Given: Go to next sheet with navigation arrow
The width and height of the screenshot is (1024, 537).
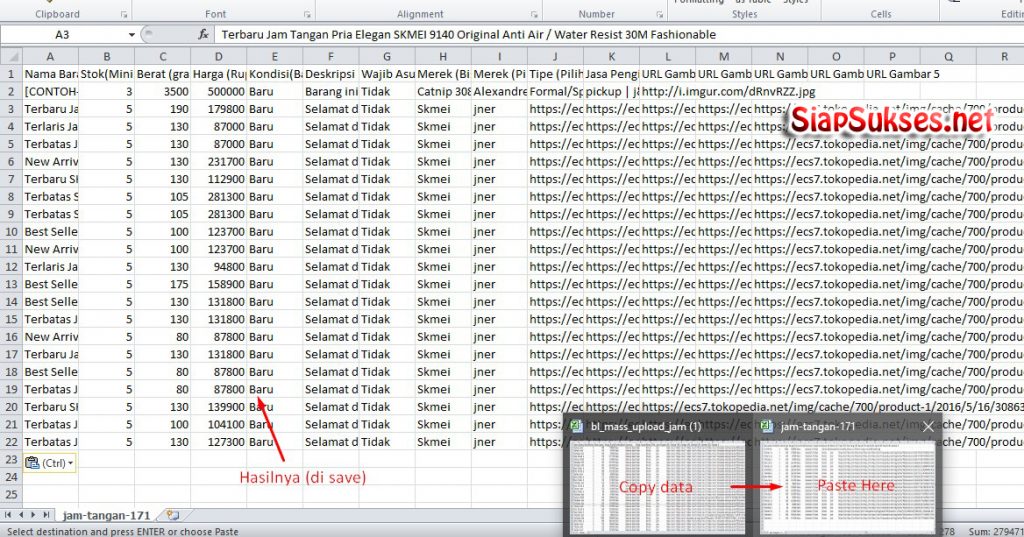Looking at the screenshot, I should [x=33, y=515].
